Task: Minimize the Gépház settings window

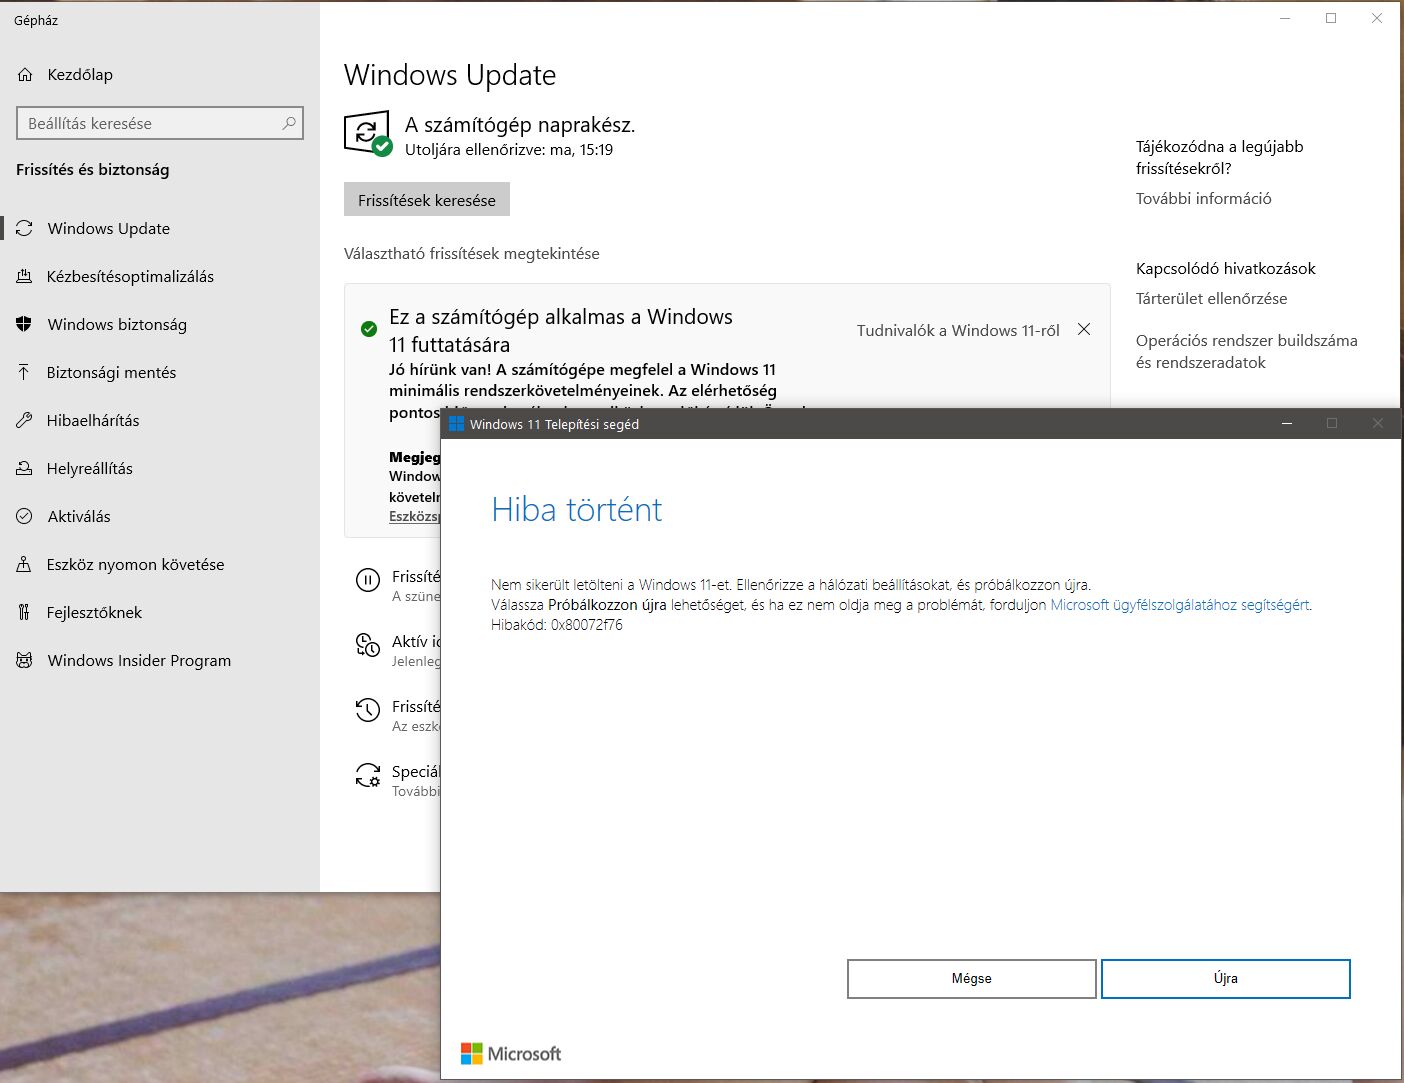Action: (1286, 18)
